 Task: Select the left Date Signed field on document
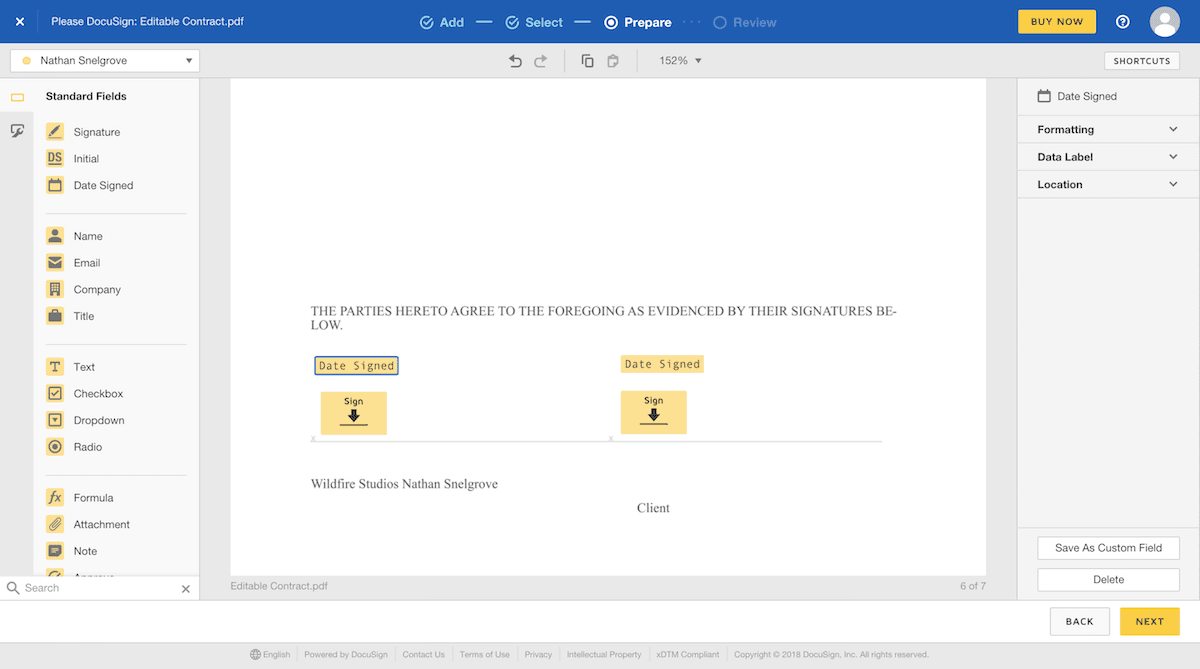coord(356,366)
